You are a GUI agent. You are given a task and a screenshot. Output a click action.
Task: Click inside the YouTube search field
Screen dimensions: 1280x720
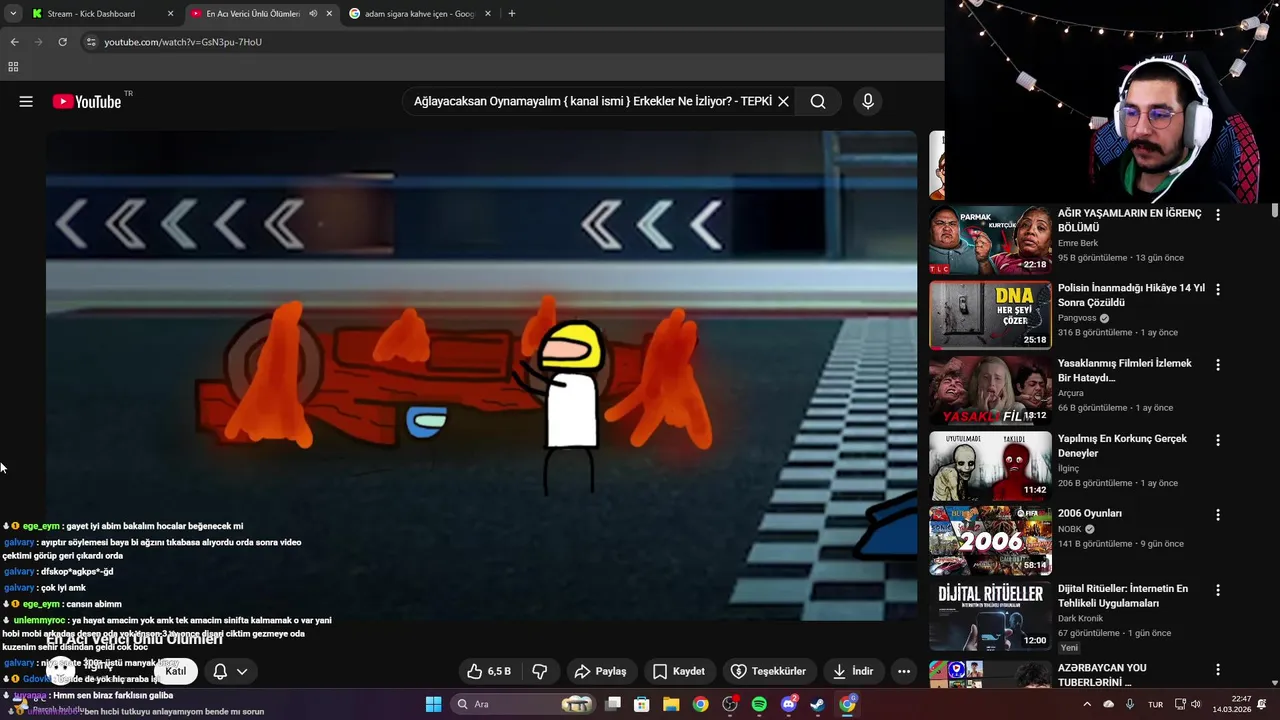592,101
